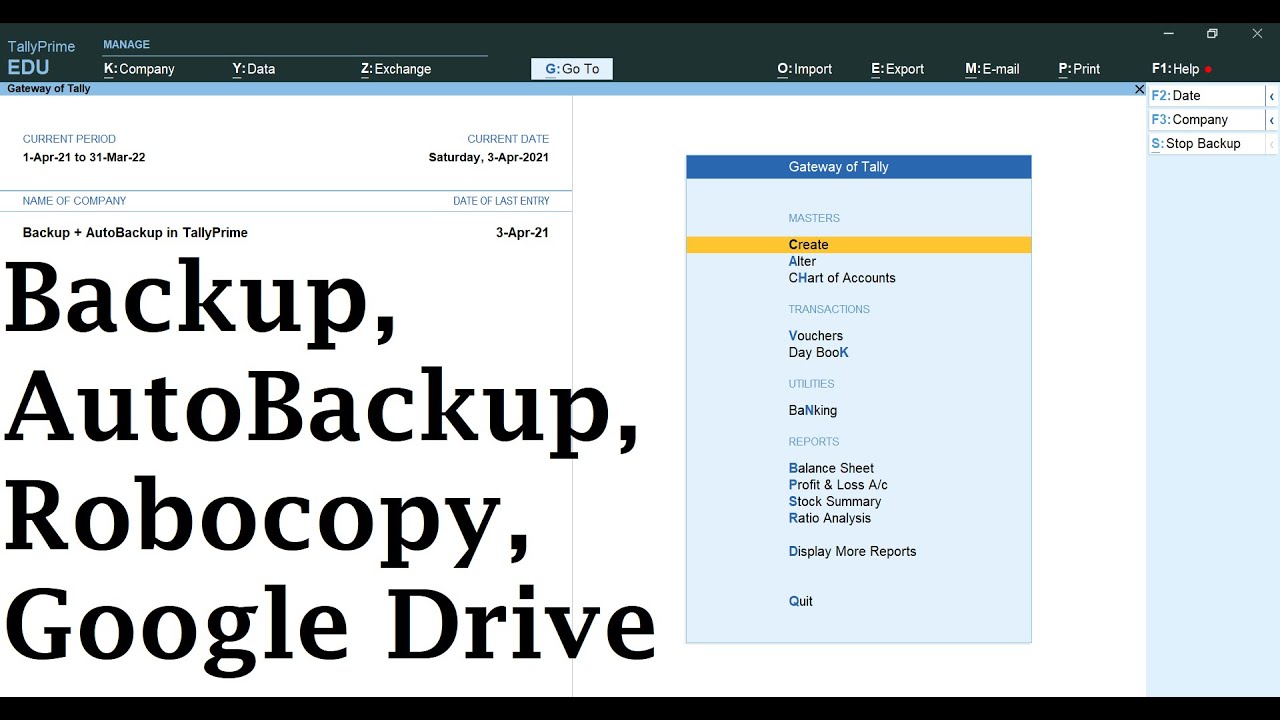Open the E: Export menu

[x=898, y=69]
